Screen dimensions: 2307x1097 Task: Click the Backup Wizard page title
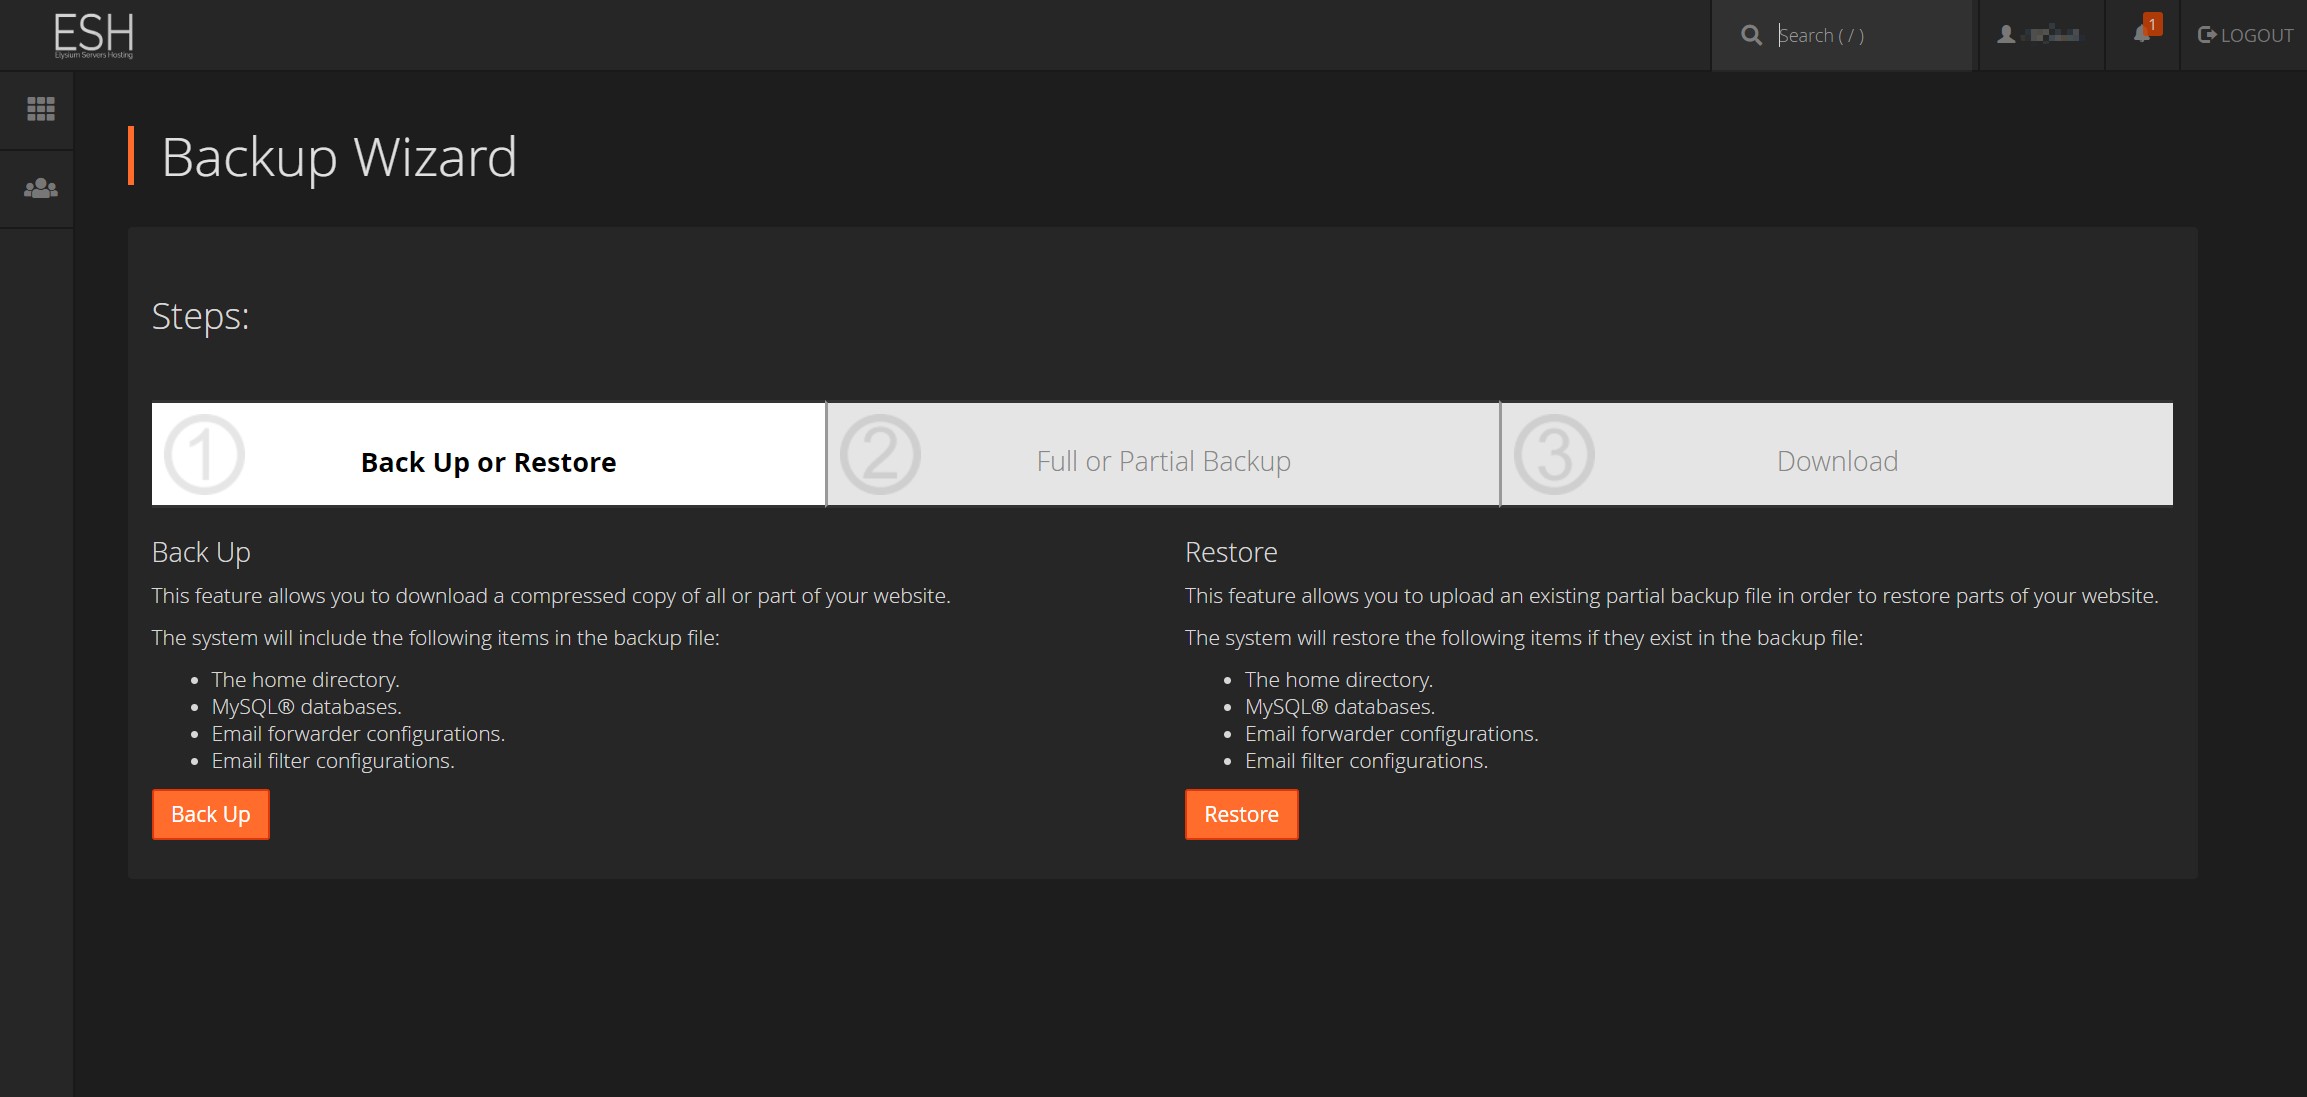(339, 157)
